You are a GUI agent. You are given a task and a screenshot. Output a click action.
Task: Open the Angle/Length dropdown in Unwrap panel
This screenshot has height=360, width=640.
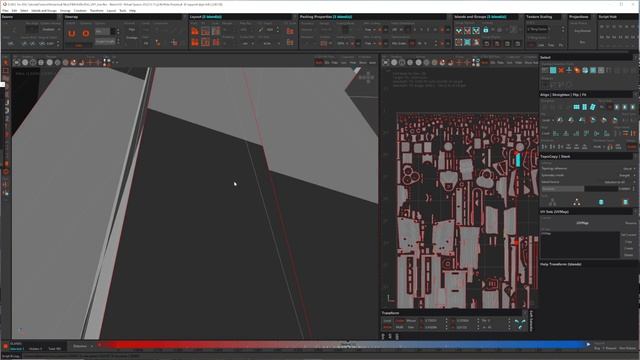click(105, 42)
